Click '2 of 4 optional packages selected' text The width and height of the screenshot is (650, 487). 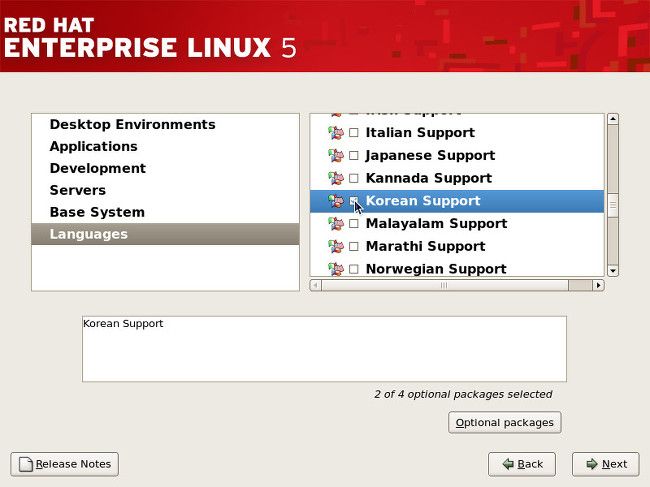coord(463,394)
